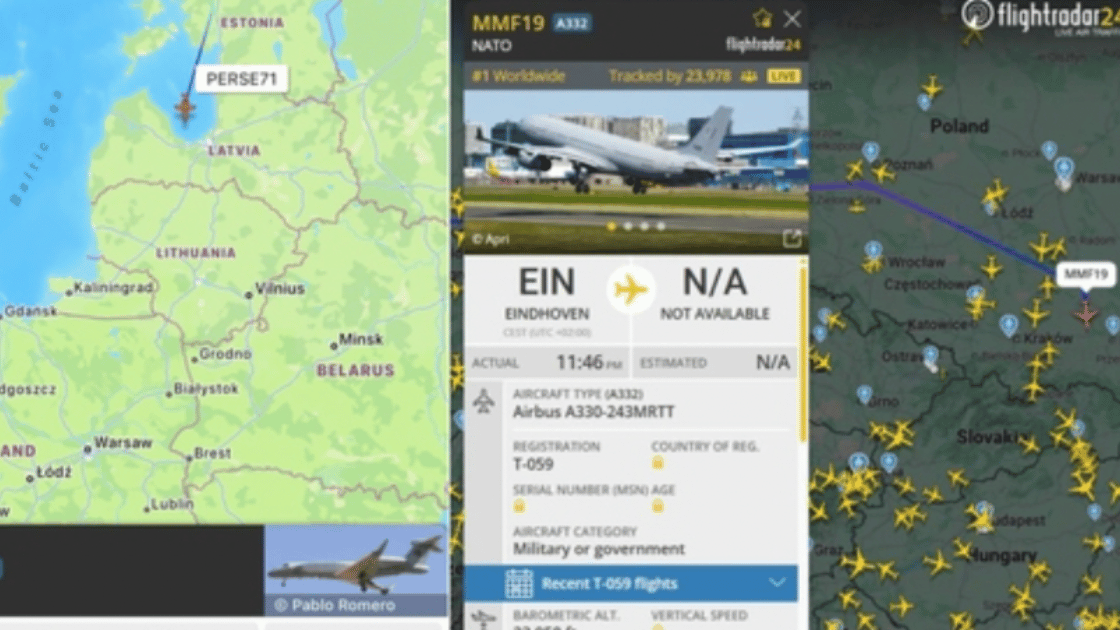The image size is (1120, 630).
Task: Click the A332 aircraft type badge
Action: [x=572, y=24]
